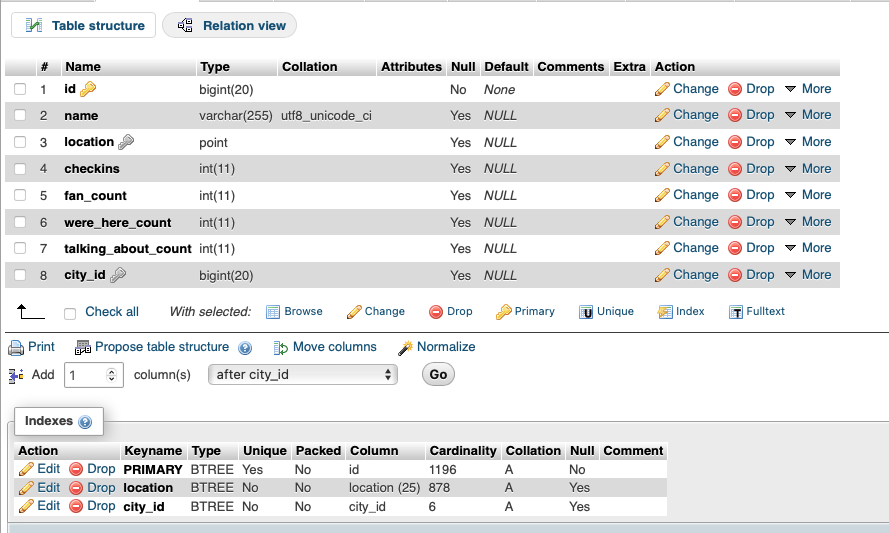This screenshot has height=533, width=889.
Task: Click the Browse icon in With selected
Action: 273,312
